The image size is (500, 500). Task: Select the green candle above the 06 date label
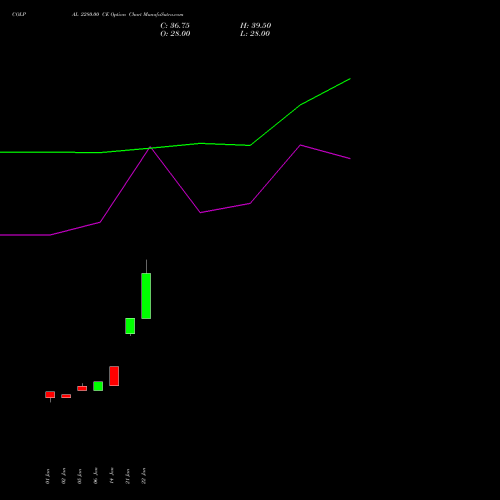coord(98,386)
